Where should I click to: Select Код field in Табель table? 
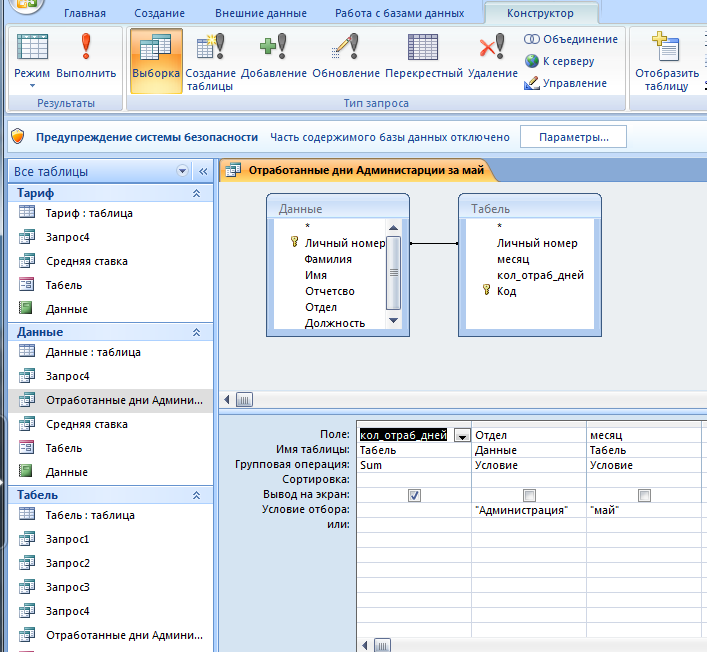(x=506, y=291)
